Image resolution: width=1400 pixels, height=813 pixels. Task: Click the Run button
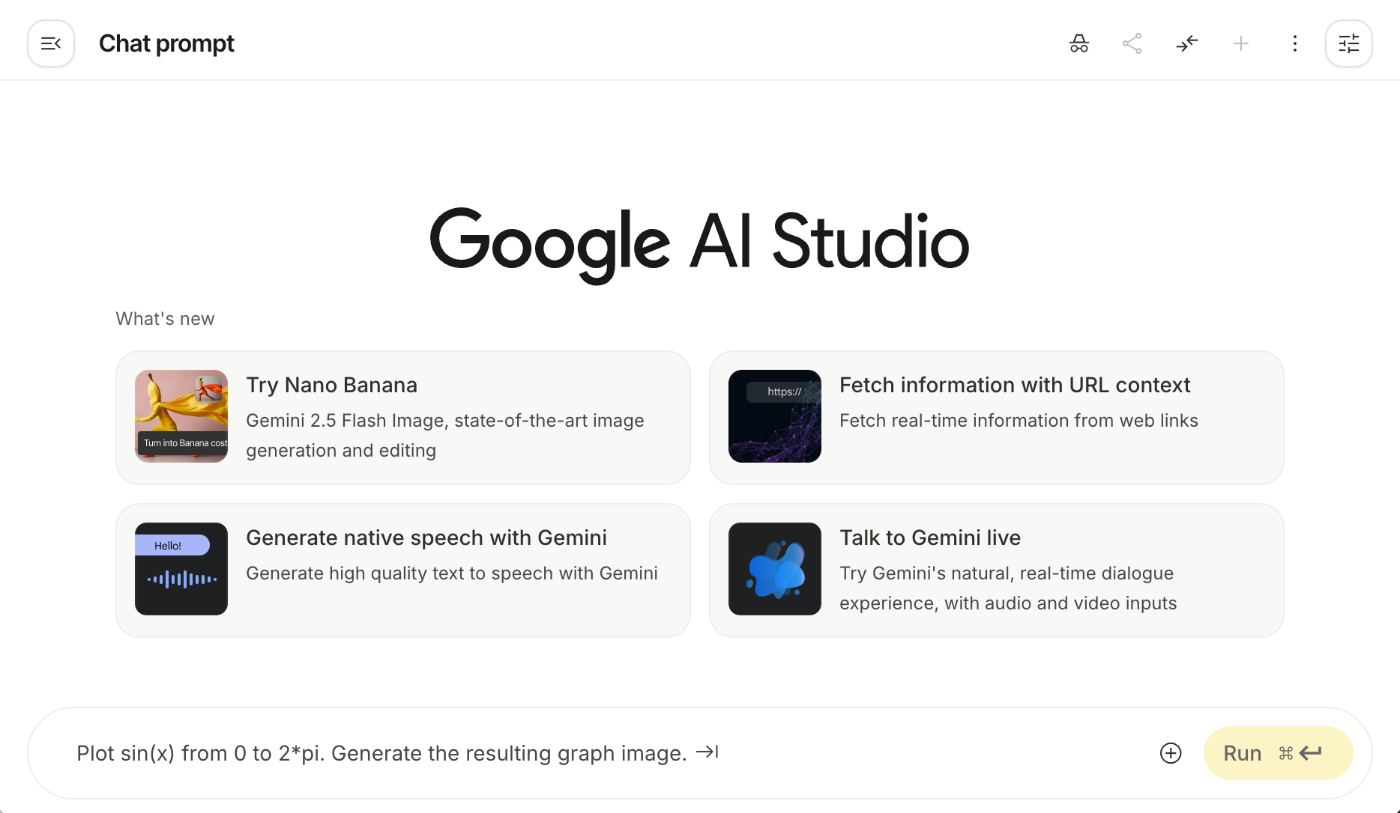(1278, 753)
